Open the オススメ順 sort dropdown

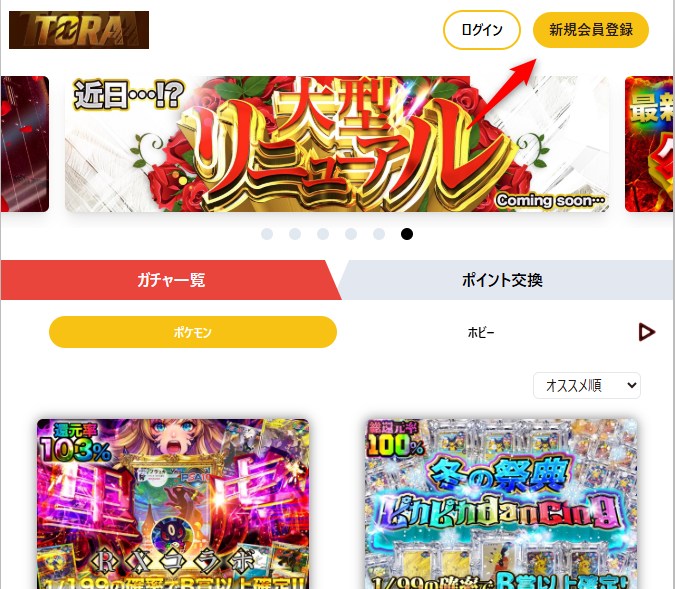(x=587, y=385)
